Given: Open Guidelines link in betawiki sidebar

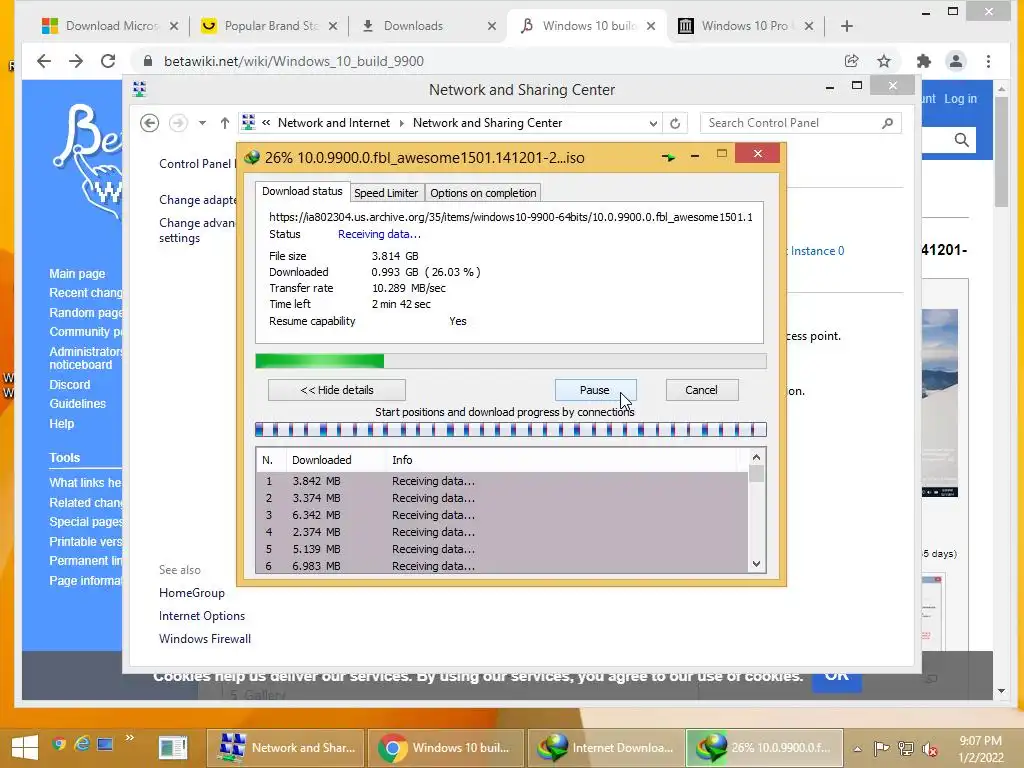Looking at the screenshot, I should [x=77, y=404].
